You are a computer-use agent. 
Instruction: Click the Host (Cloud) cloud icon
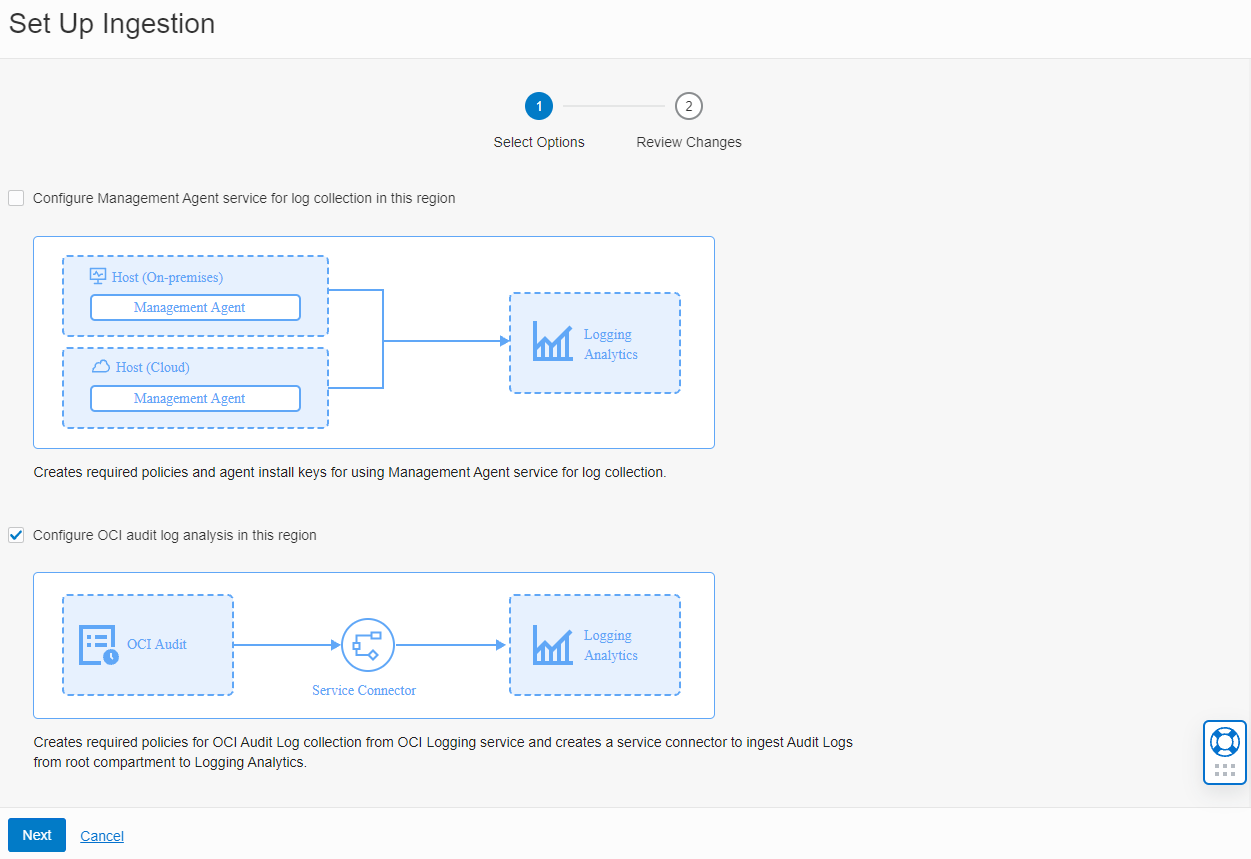pos(101,367)
